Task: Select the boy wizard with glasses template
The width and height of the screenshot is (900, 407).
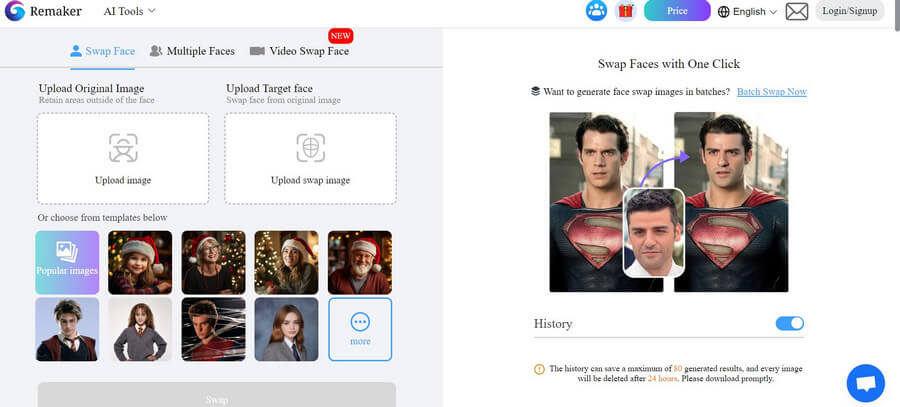Action: tap(67, 329)
